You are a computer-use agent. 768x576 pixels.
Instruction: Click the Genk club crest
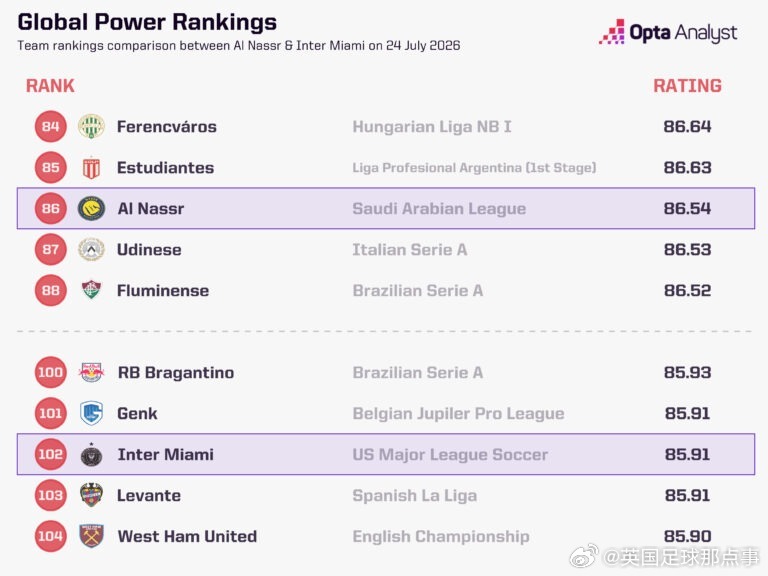tap(91, 413)
